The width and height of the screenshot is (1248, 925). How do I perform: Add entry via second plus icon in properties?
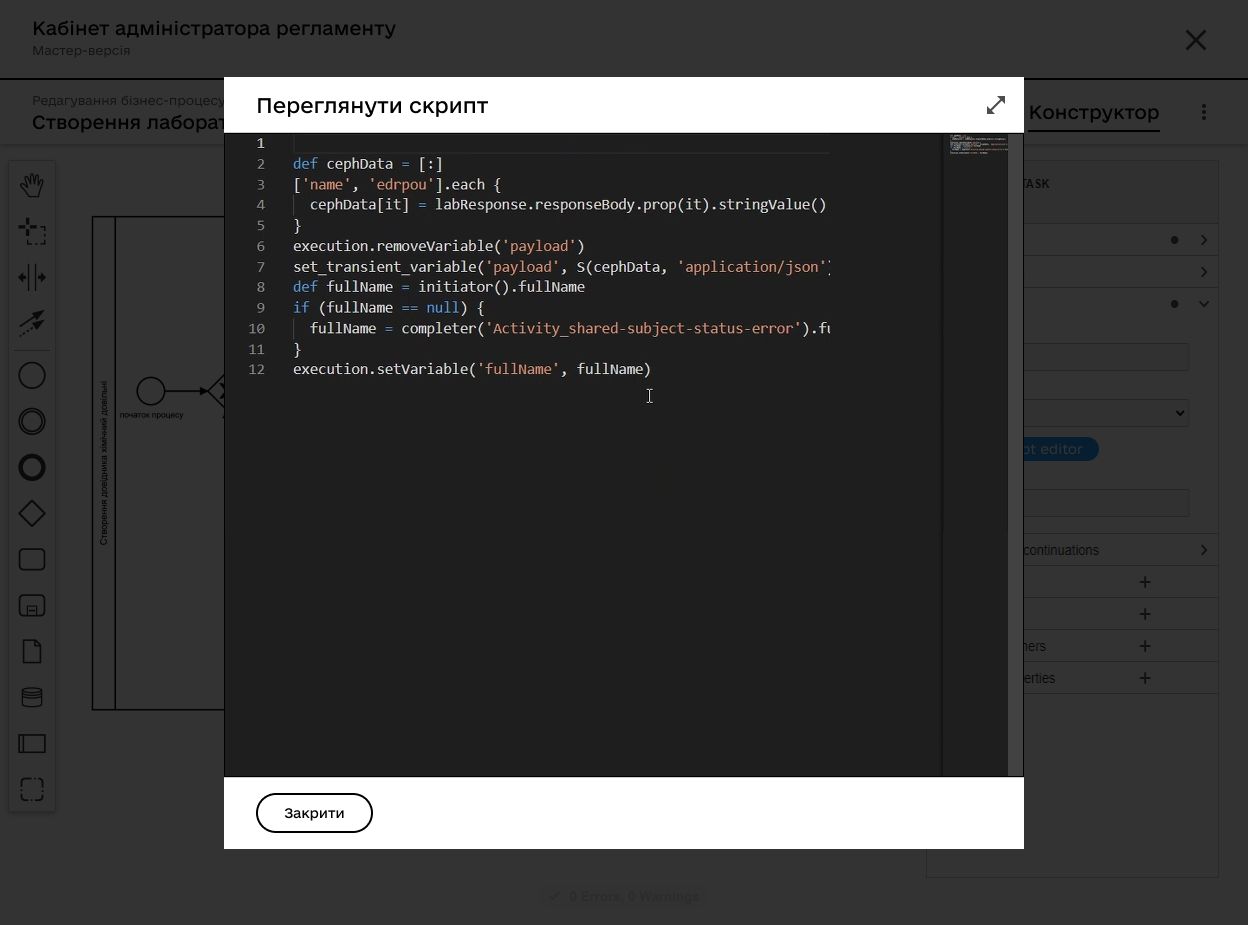1145,614
